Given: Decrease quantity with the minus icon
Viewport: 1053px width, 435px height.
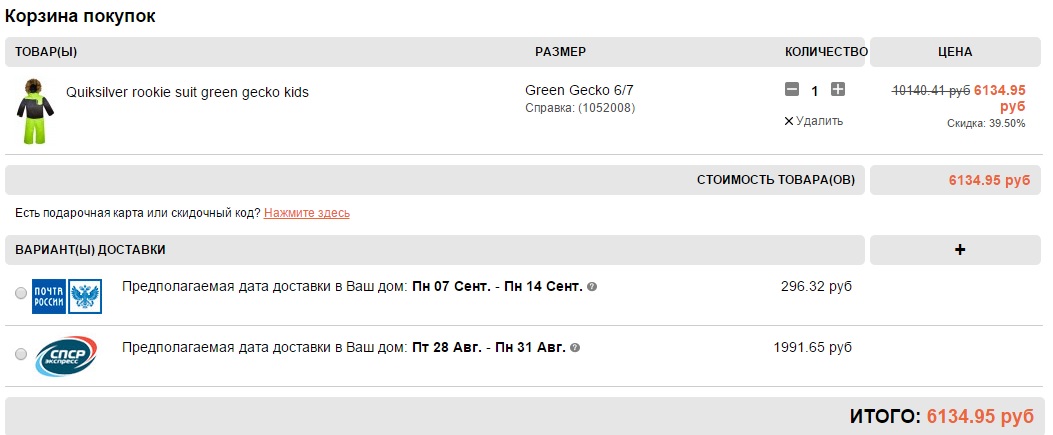Looking at the screenshot, I should [x=792, y=90].
